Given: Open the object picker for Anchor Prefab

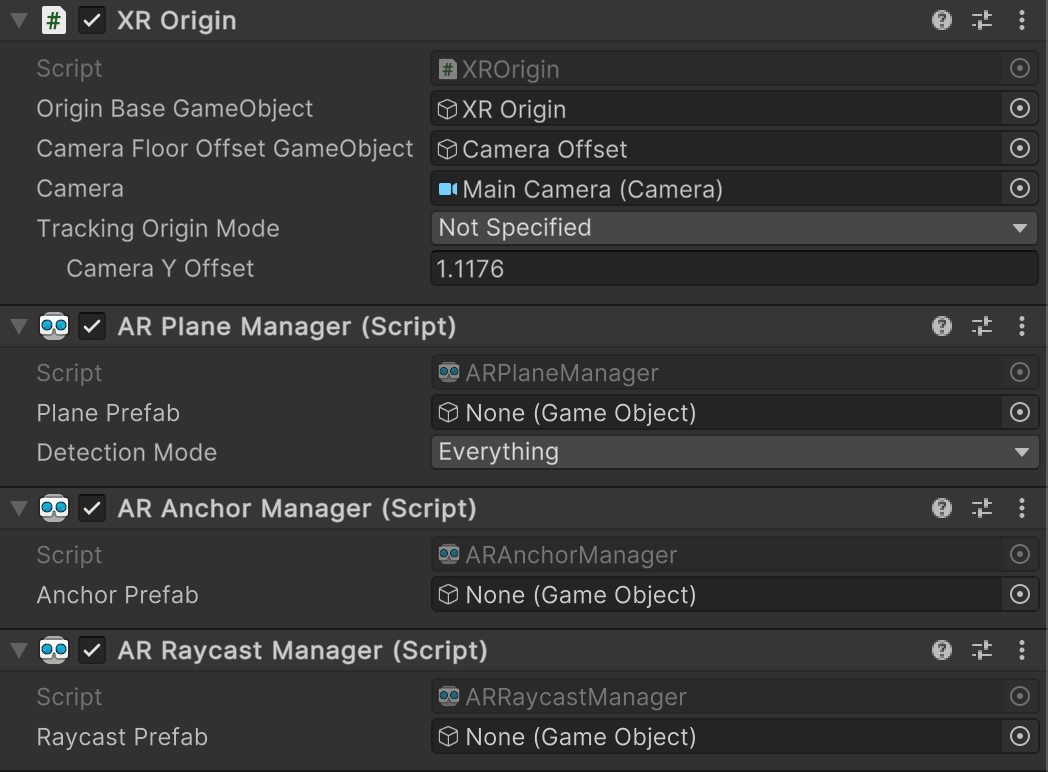Looking at the screenshot, I should (1020, 594).
